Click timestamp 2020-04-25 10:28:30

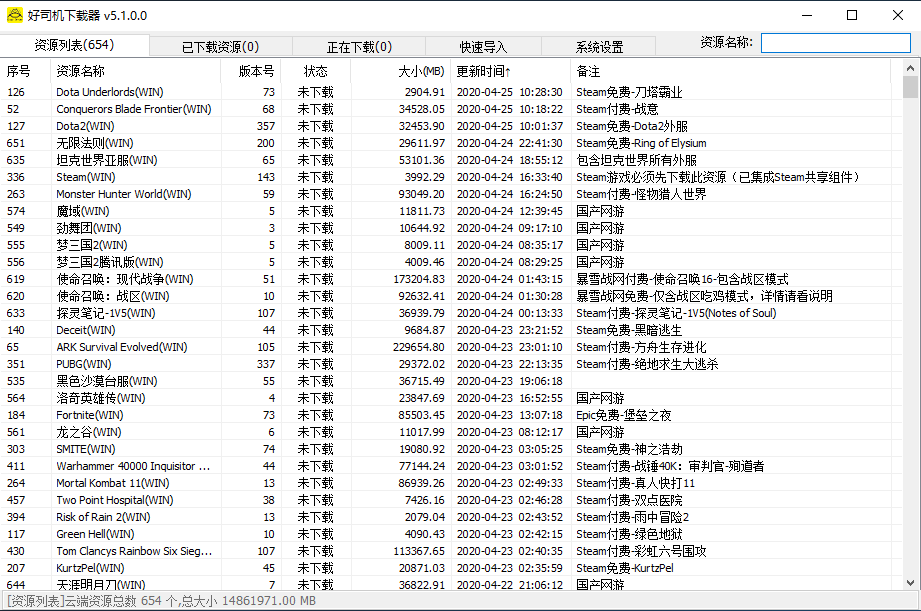[x=510, y=93]
